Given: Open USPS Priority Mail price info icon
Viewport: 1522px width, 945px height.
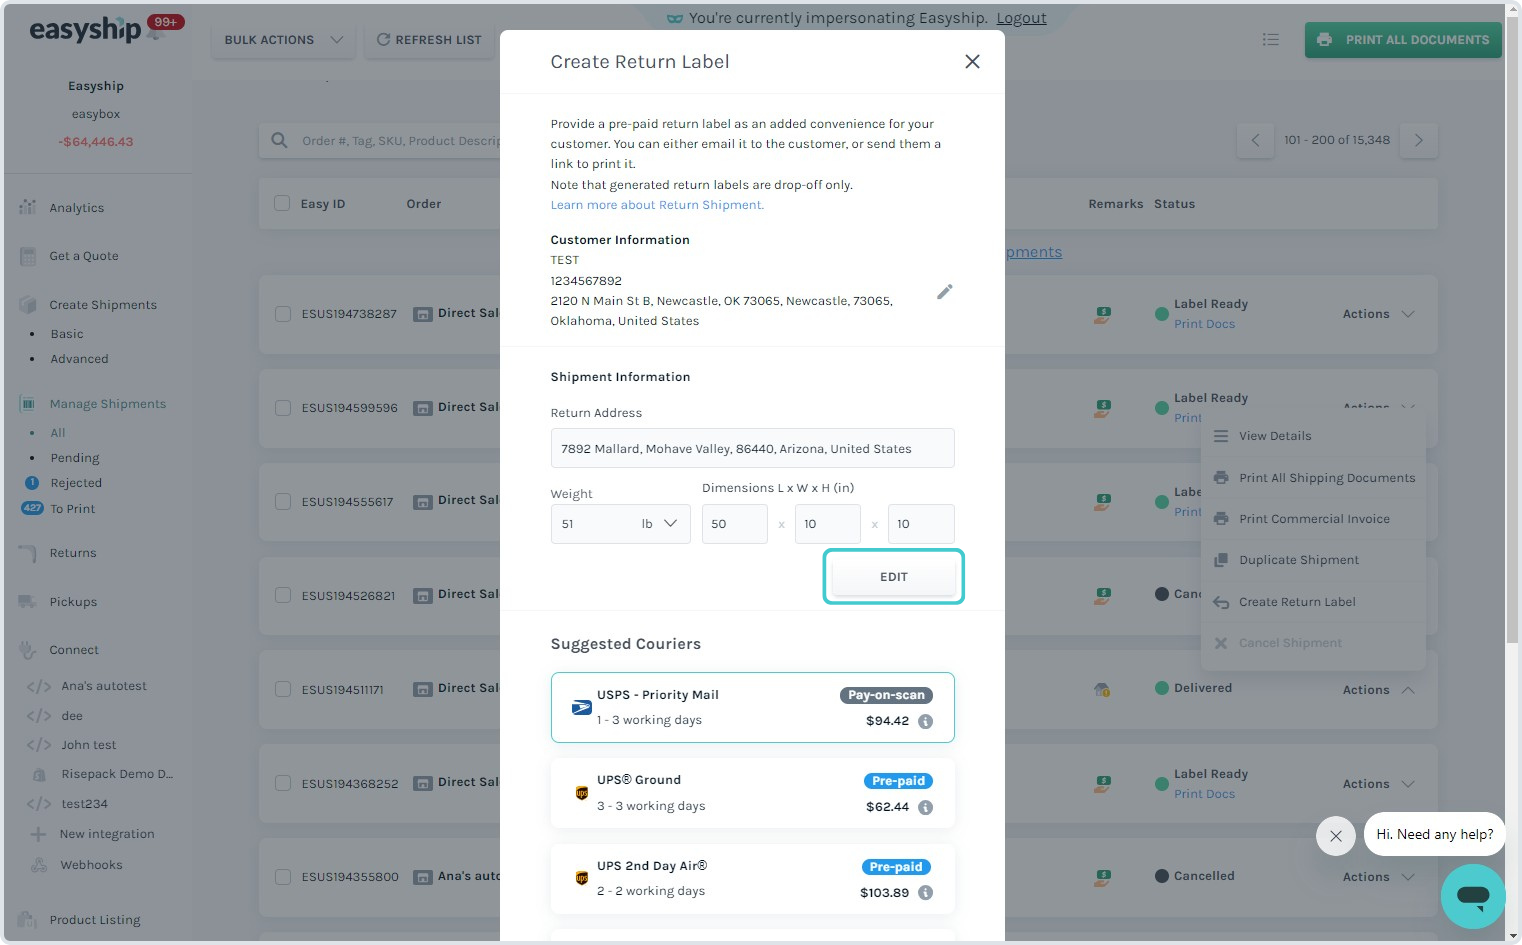Looking at the screenshot, I should [x=926, y=722].
